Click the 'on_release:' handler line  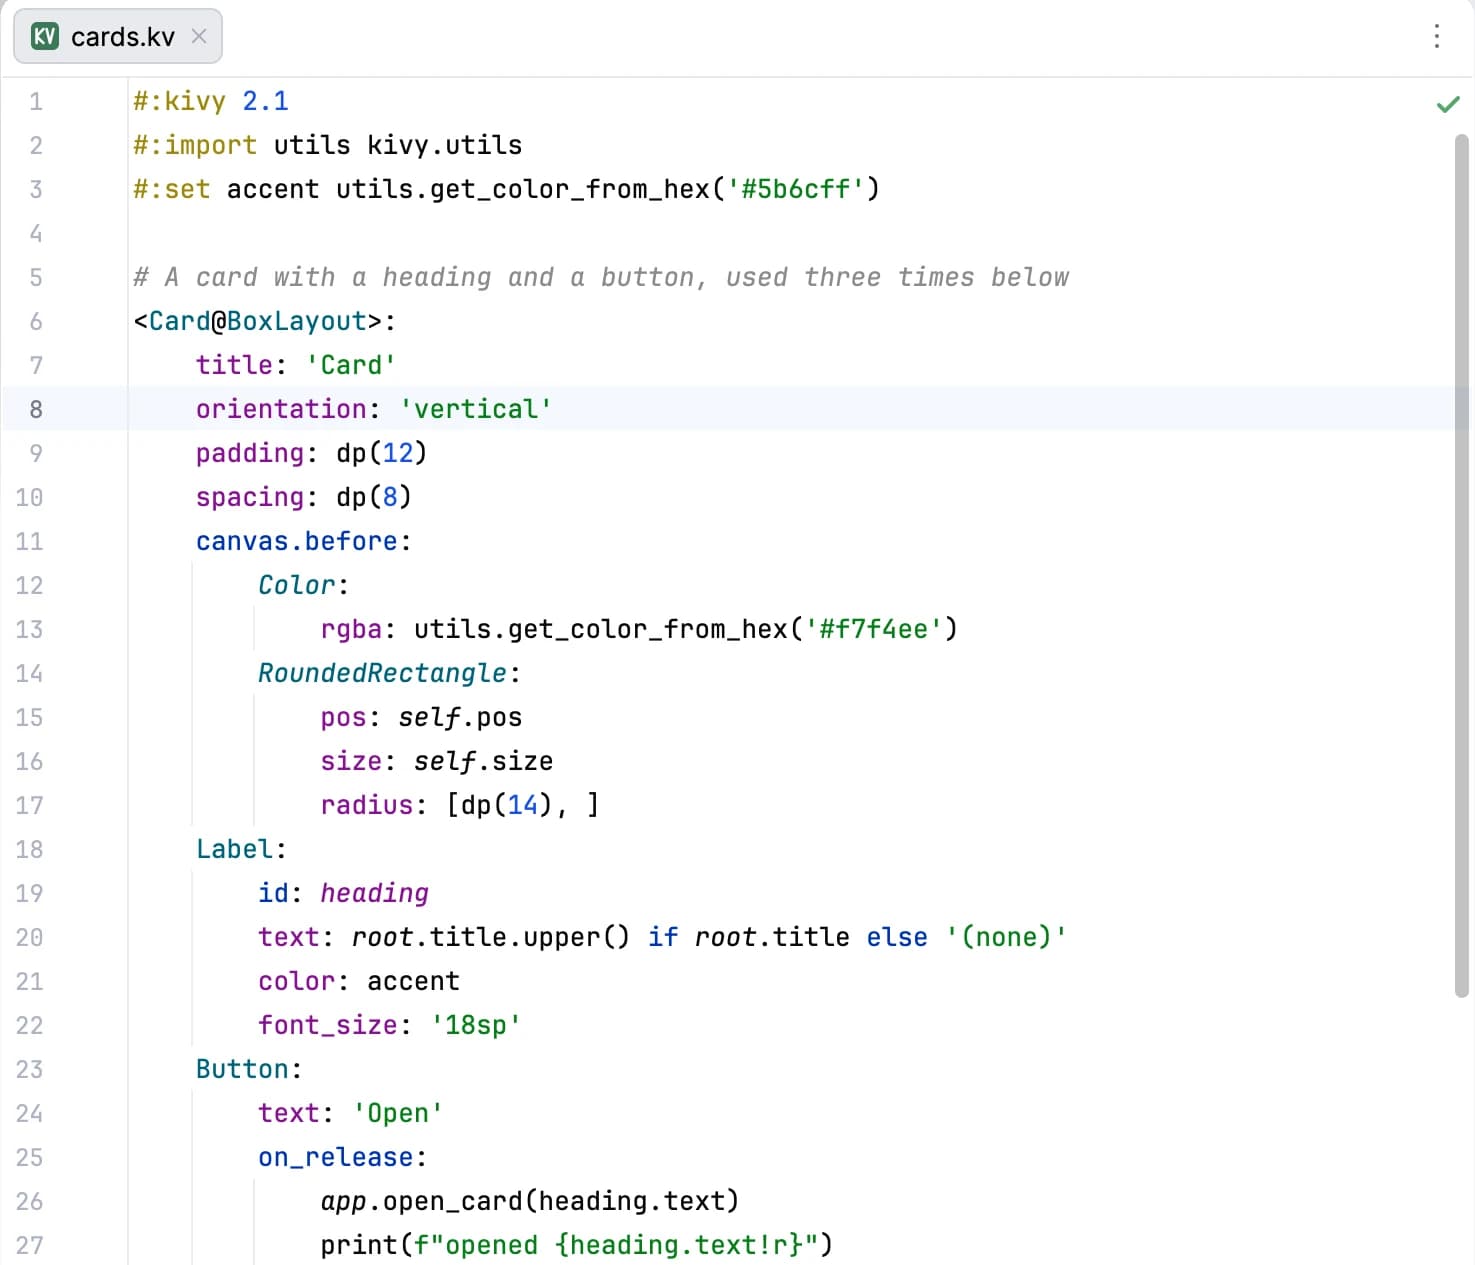[343, 1157]
